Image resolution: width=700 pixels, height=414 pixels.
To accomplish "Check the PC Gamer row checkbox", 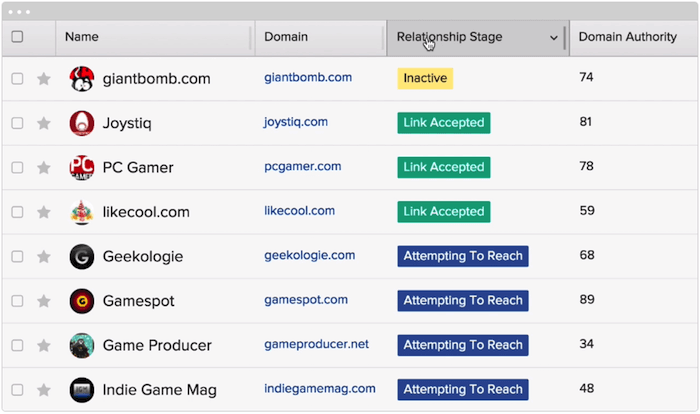I will (17, 167).
